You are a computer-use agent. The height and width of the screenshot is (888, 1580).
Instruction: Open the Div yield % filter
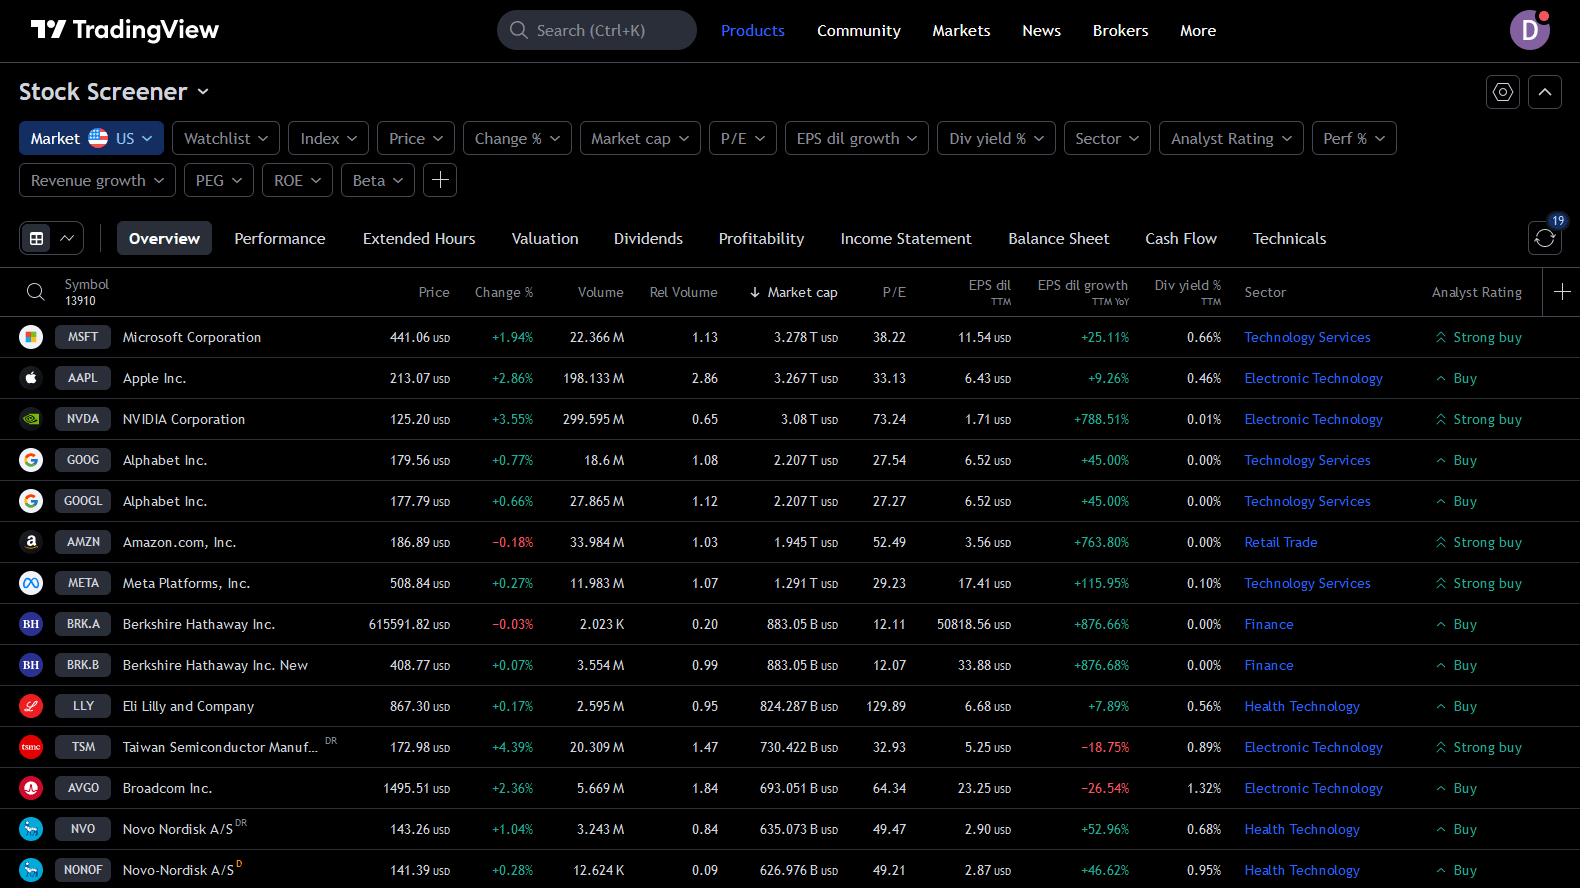(996, 138)
